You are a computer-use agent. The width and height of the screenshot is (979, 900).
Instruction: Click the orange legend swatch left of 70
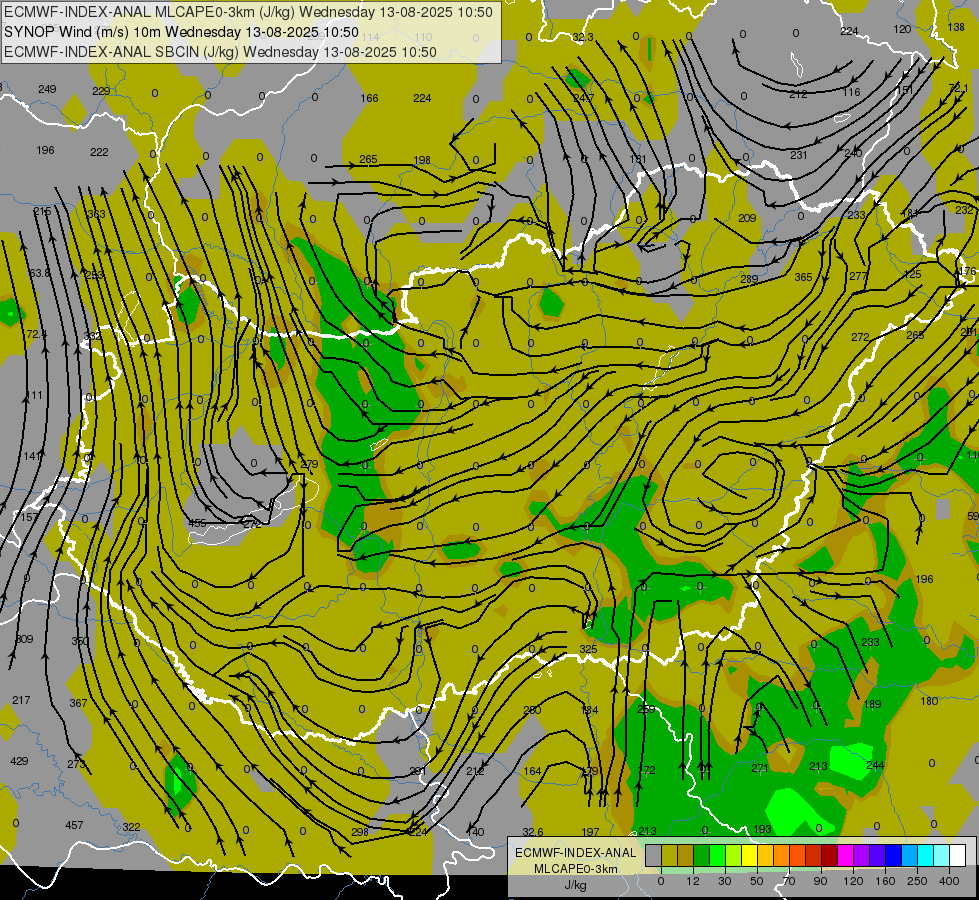782,855
